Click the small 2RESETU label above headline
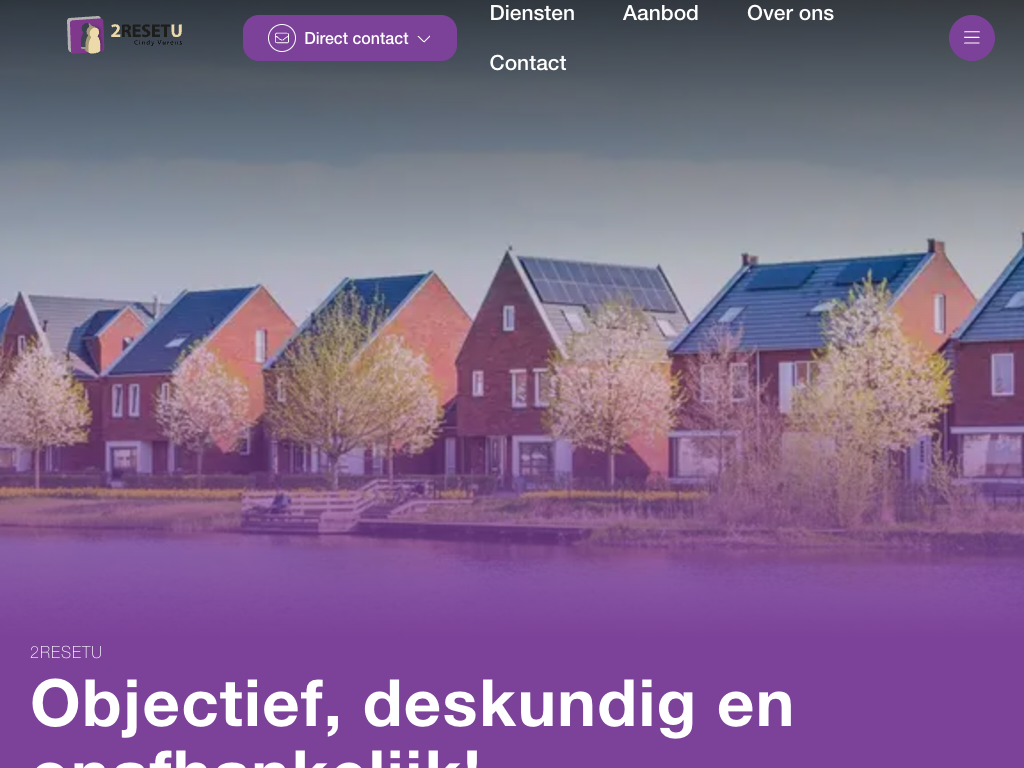 [x=66, y=652]
